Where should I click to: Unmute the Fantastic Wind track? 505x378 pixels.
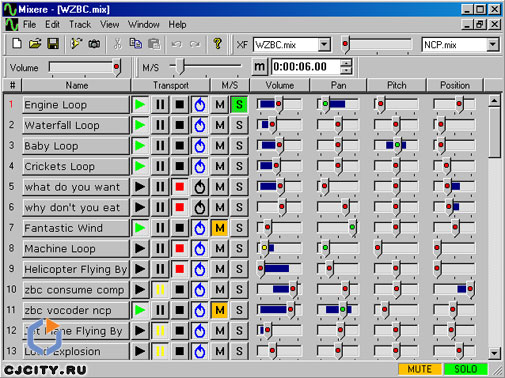[219, 228]
